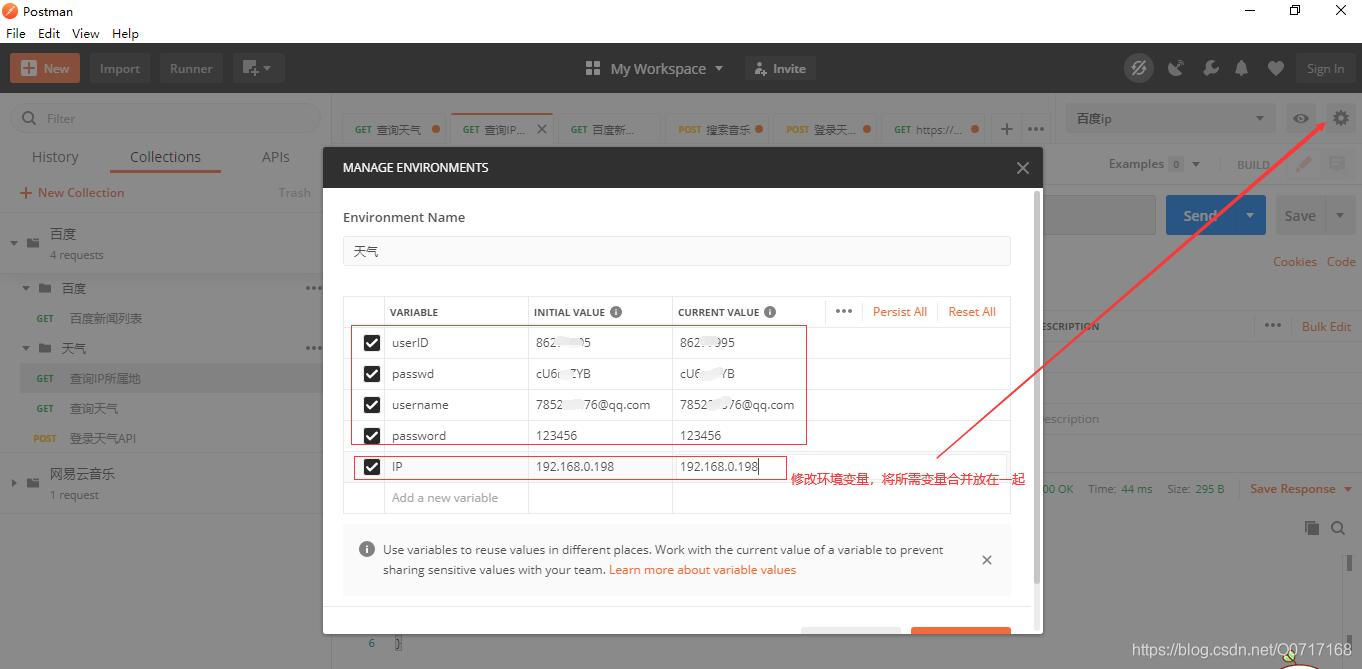Open the notifications bell icon

click(1241, 68)
